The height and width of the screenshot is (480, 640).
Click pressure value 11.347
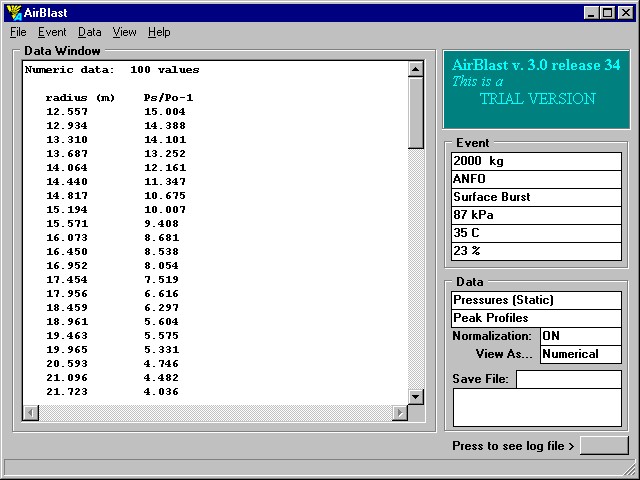[x=165, y=182]
